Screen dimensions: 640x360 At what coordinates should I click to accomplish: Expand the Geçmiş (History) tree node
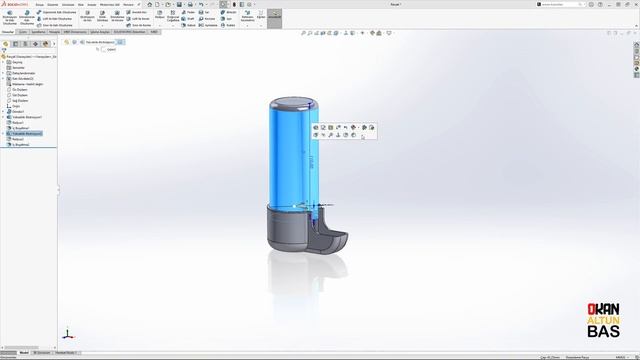[3, 62]
